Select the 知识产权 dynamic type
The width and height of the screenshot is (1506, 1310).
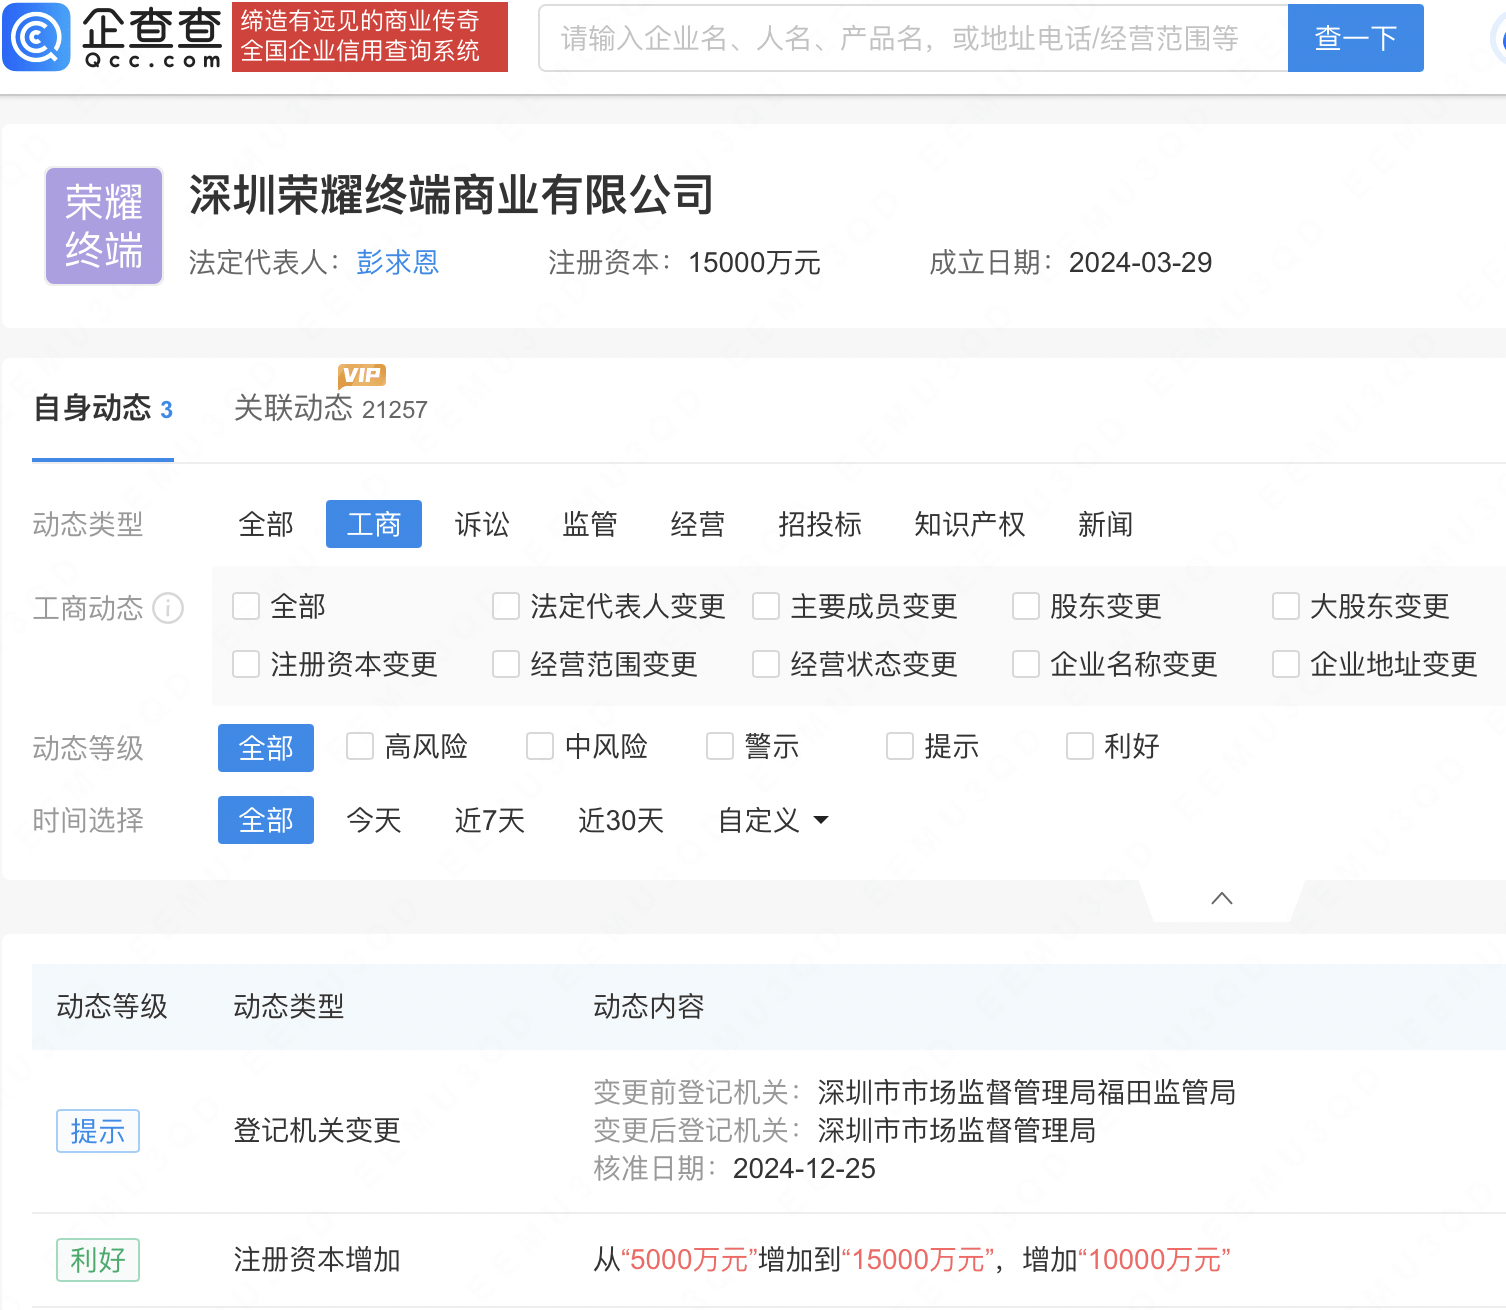(970, 524)
